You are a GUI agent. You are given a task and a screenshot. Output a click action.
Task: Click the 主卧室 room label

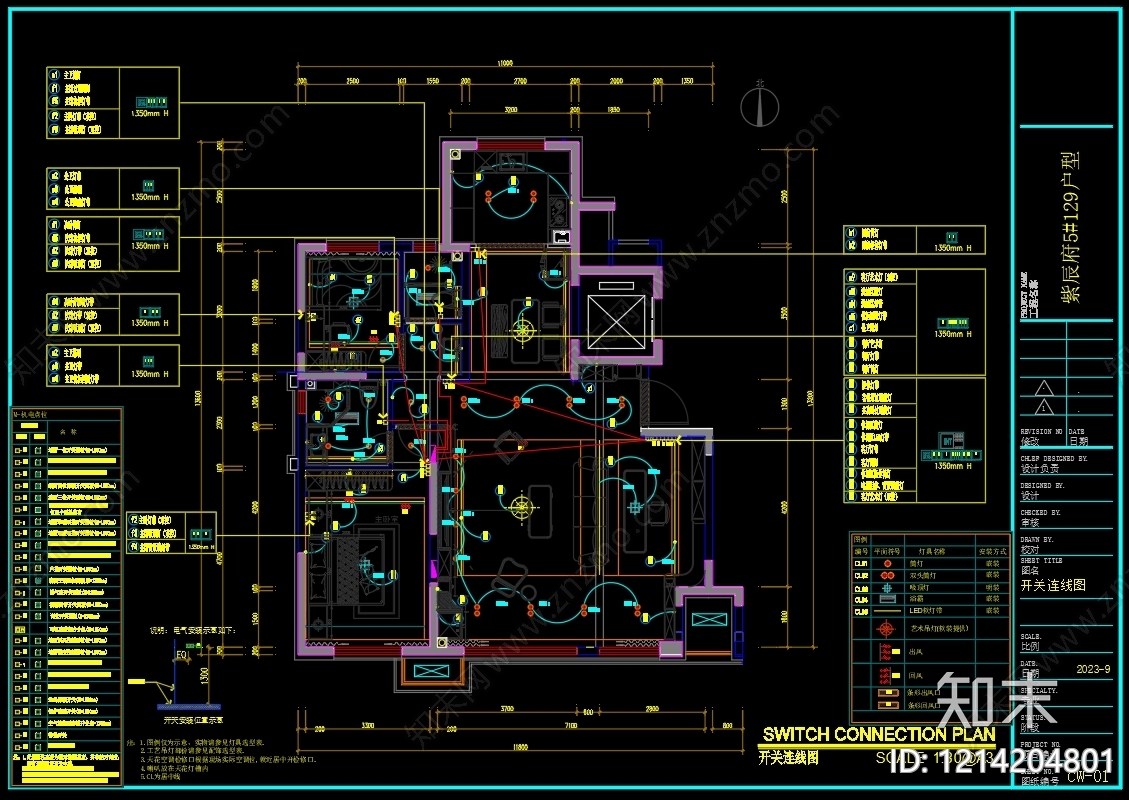[x=385, y=519]
